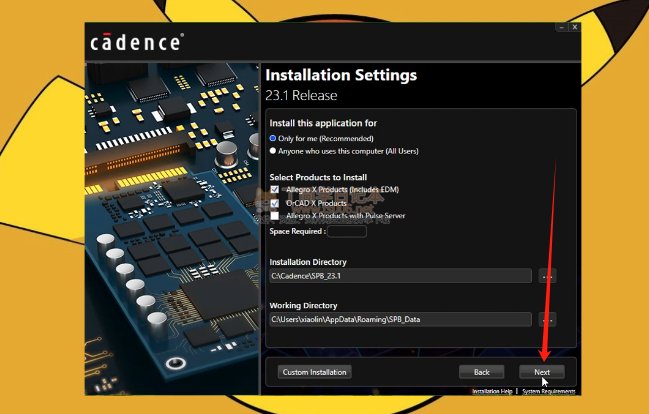
Task: Click the Installation Settings heading text
Action: [341, 75]
